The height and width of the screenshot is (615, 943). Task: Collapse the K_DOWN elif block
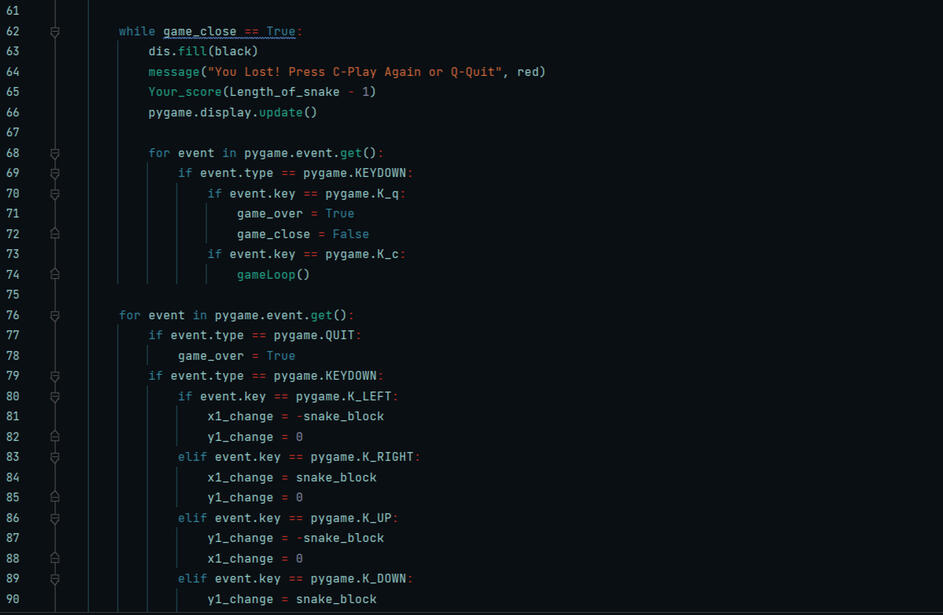[55, 579]
